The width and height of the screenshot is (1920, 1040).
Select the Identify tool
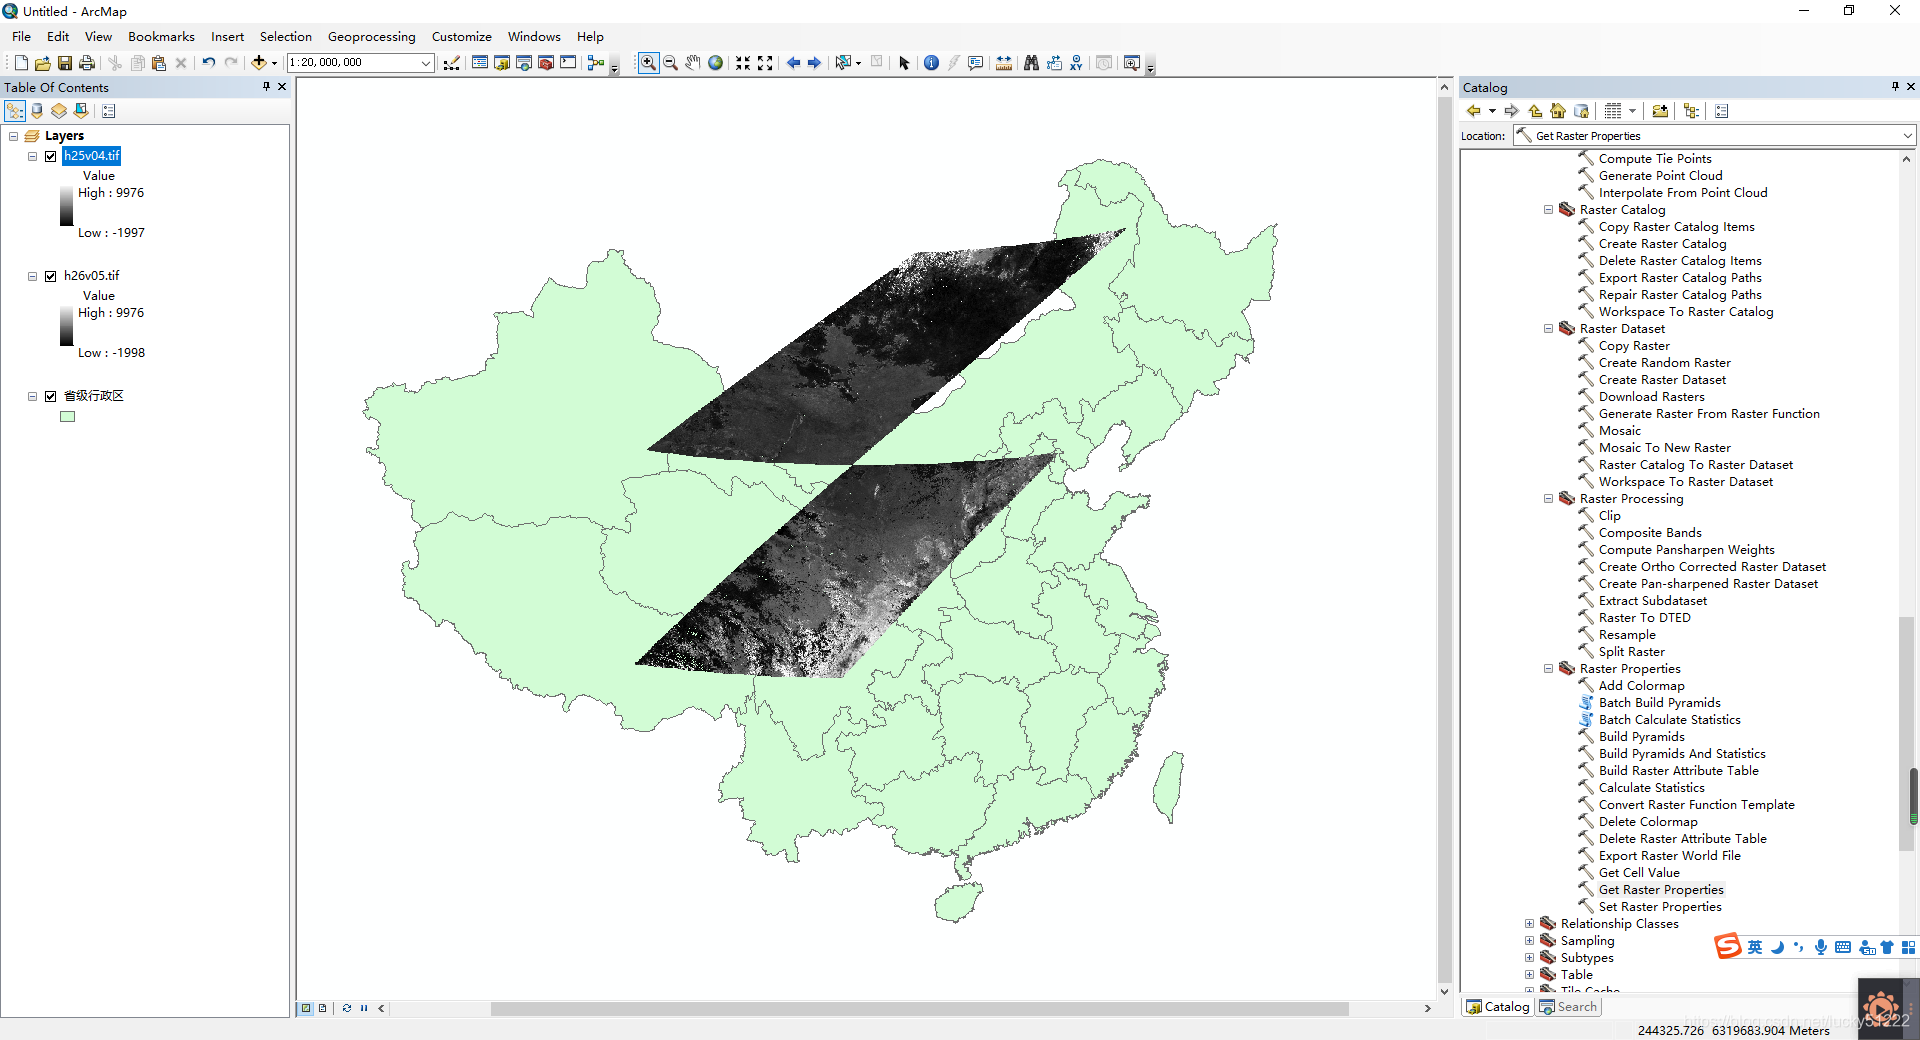click(x=932, y=62)
